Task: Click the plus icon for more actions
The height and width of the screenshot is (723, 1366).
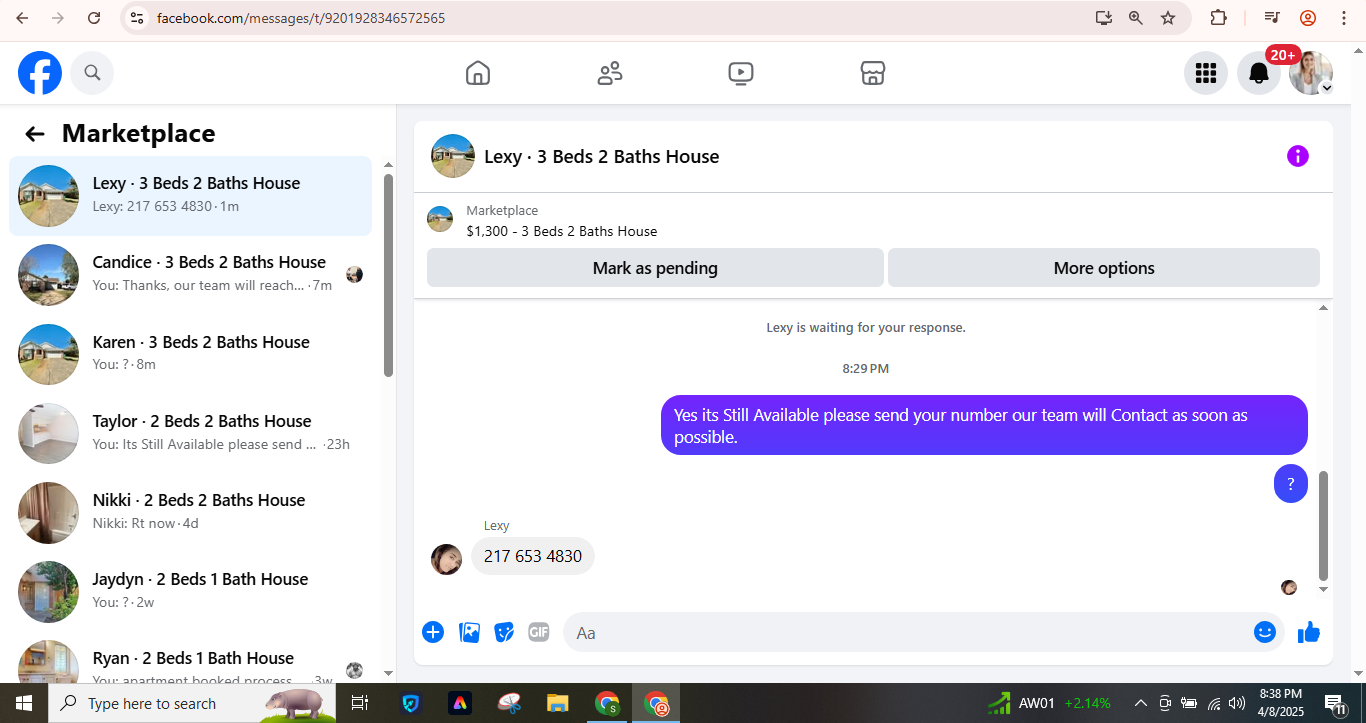Action: click(433, 632)
